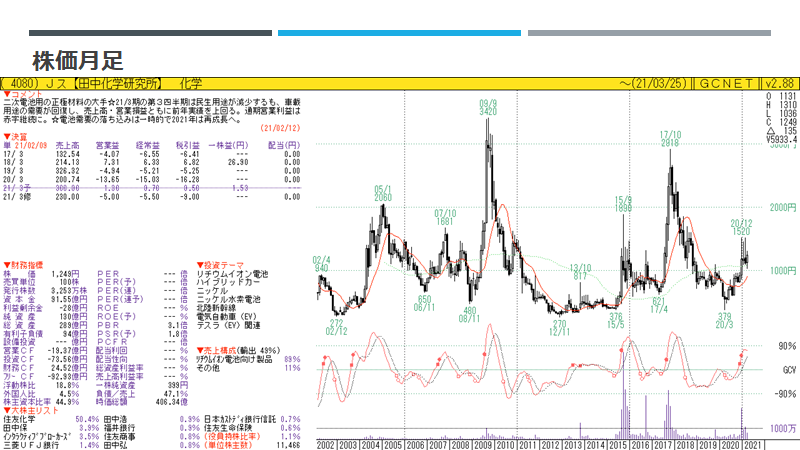Click the sales value 132.54
Image resolution: width=800 pixels, height=450 pixels.
pos(67,154)
